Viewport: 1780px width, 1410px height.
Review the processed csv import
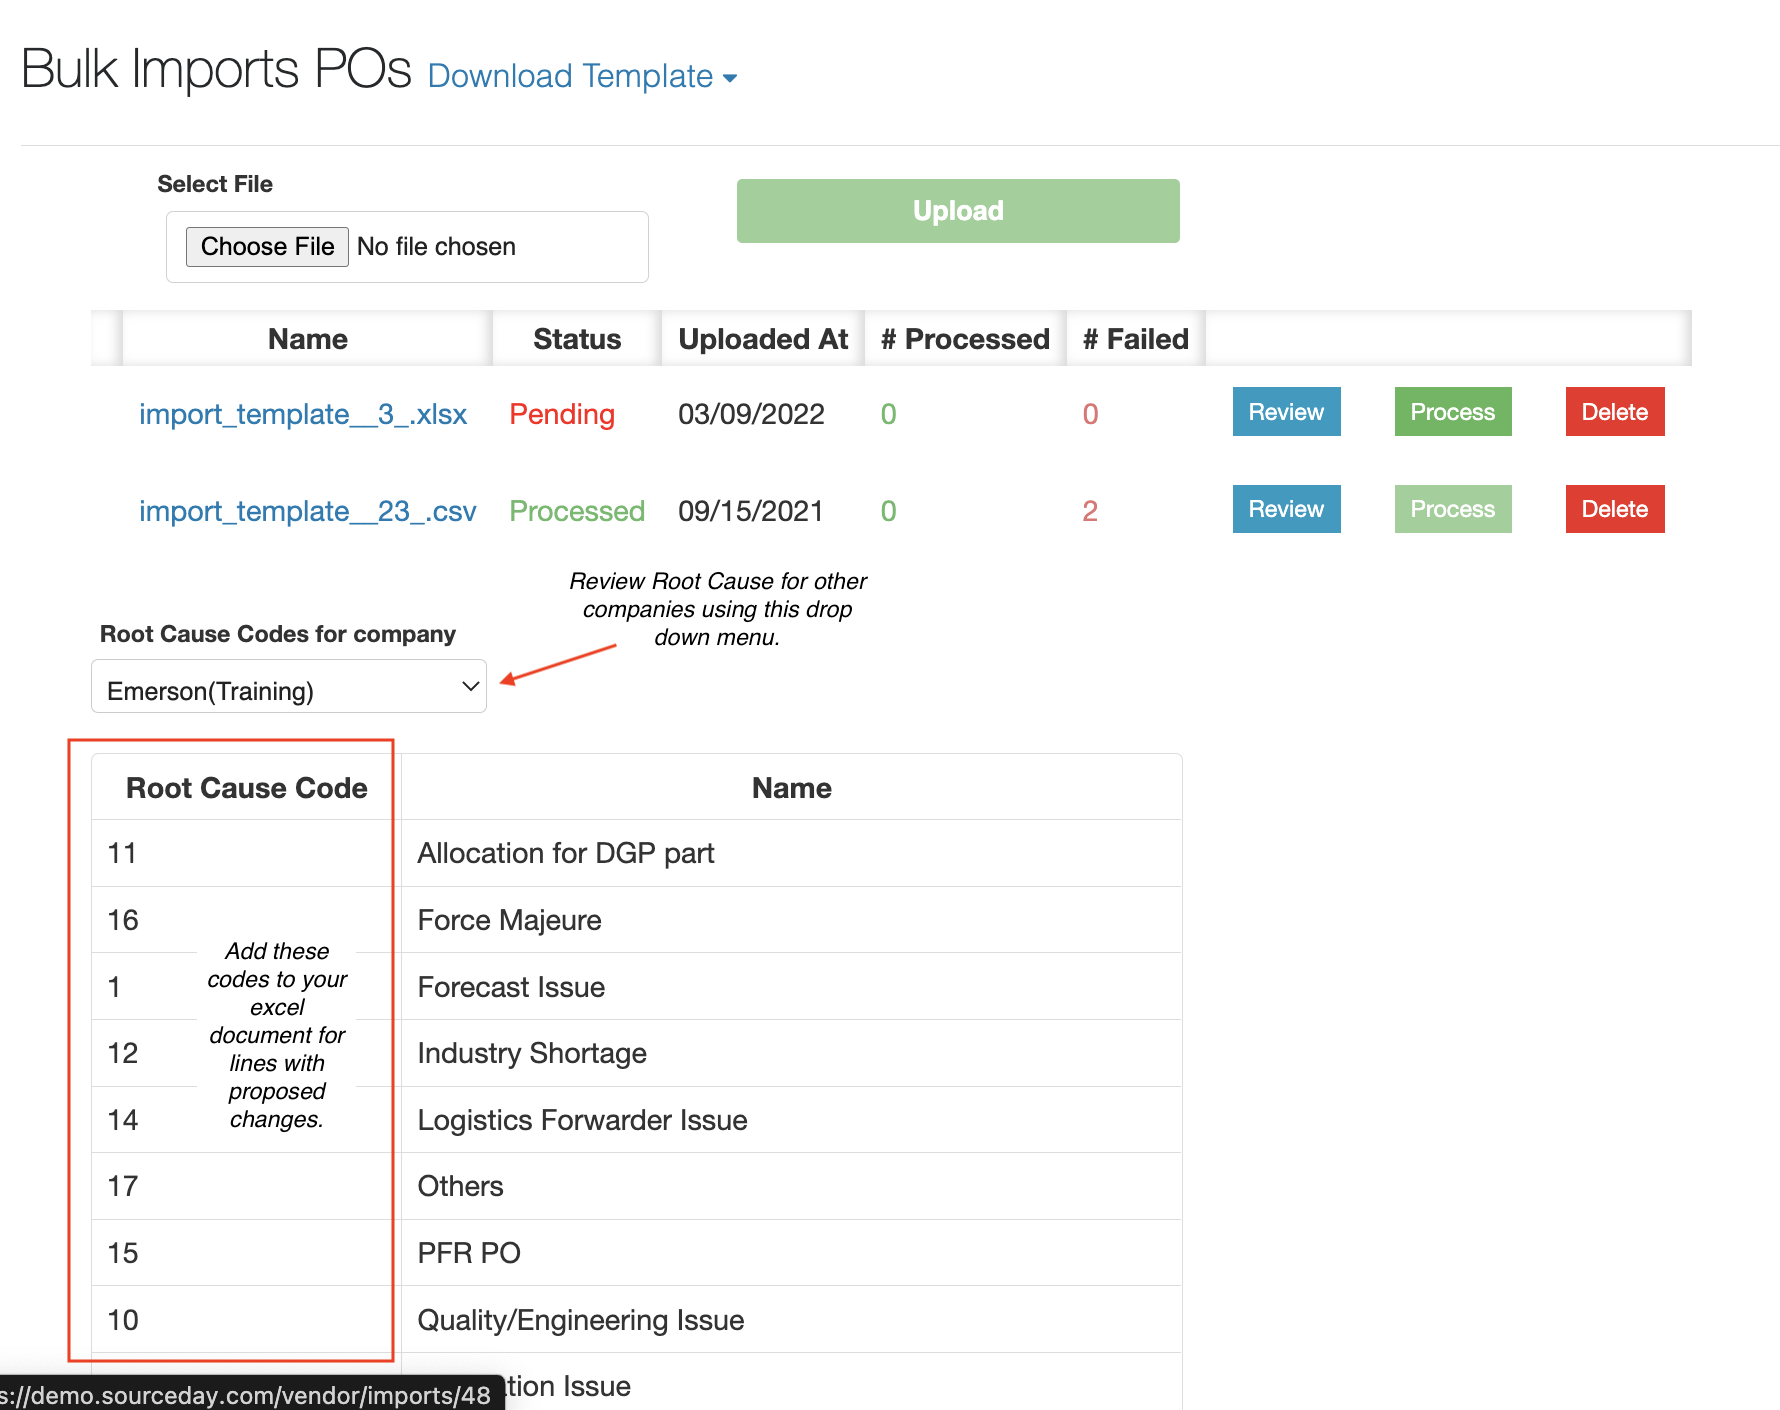click(1285, 509)
